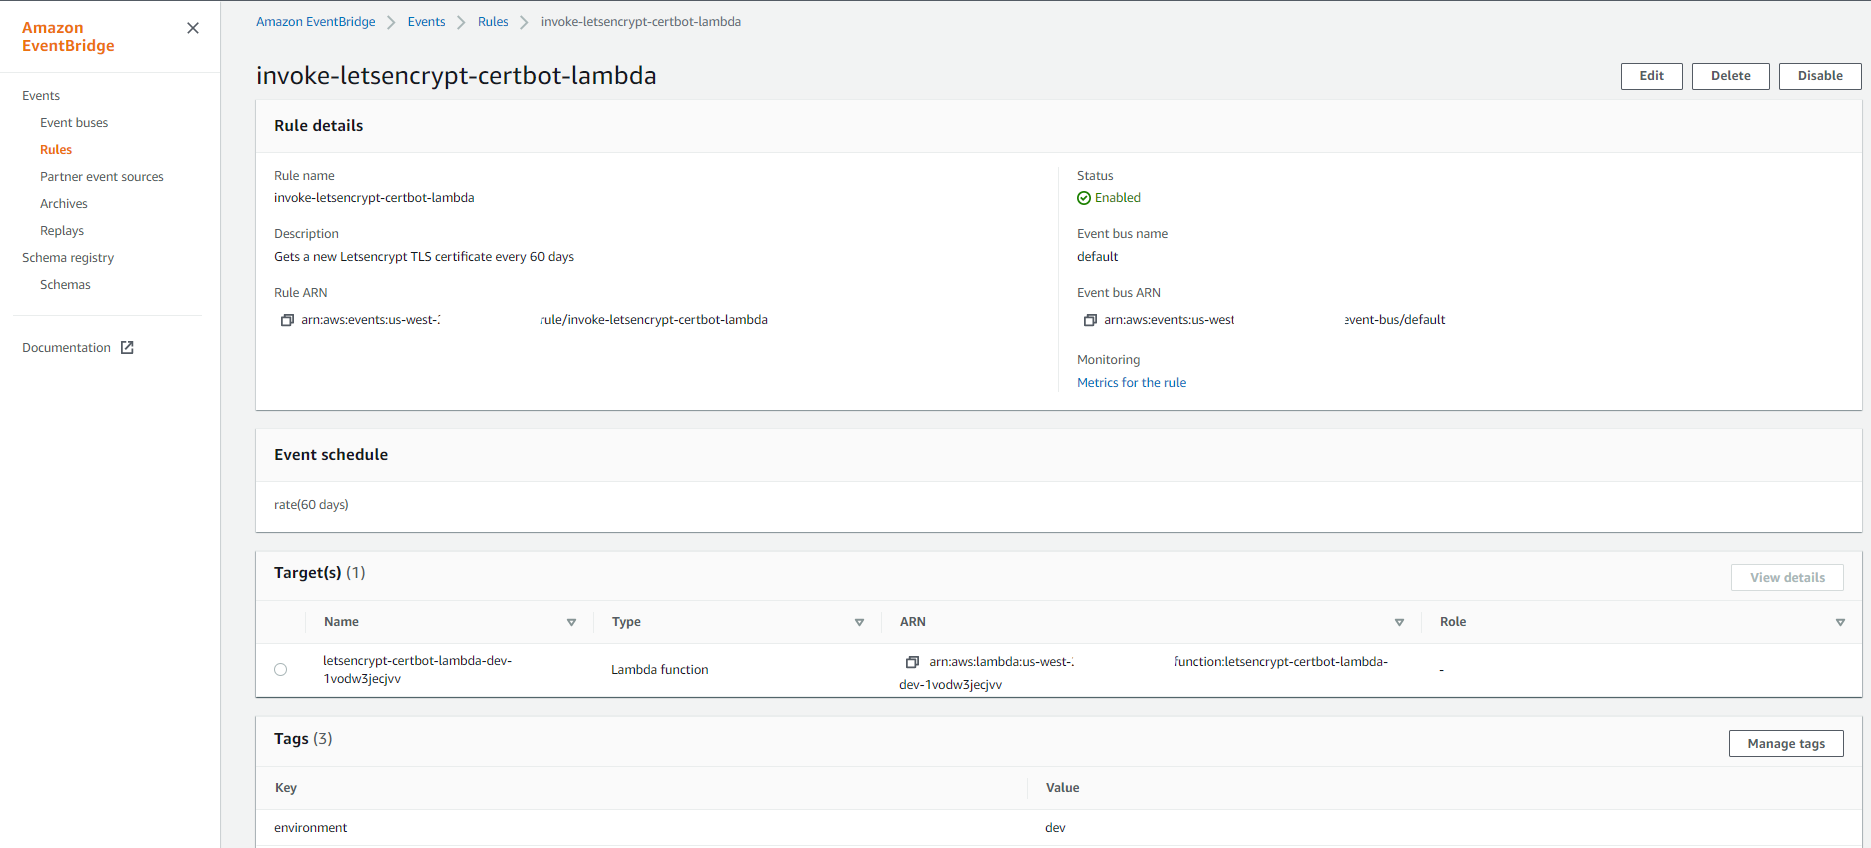Select Schema registry section in sidebar

[68, 258]
